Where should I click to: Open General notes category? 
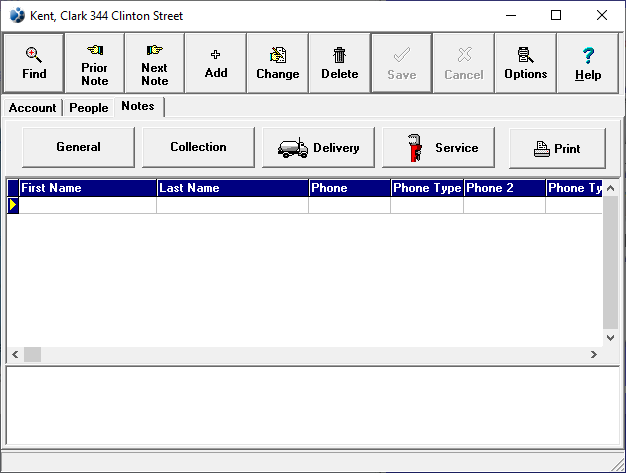point(78,147)
